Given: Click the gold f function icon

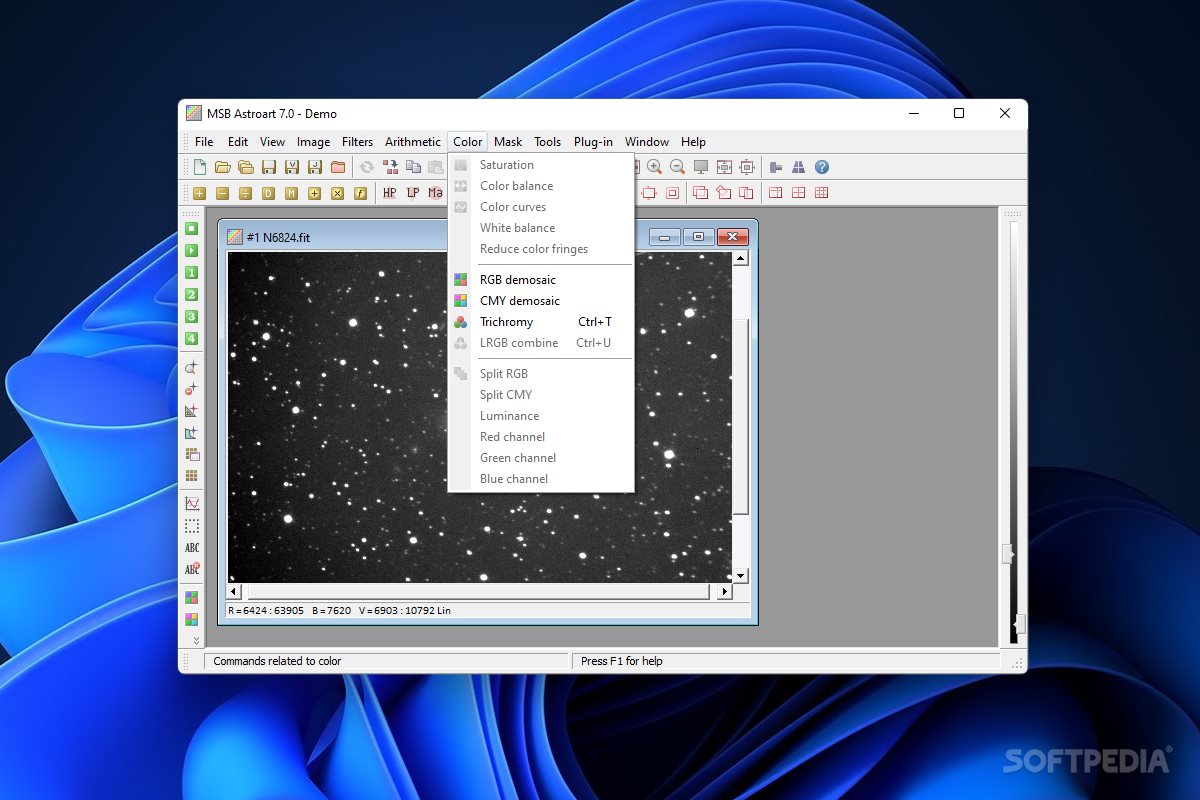Looking at the screenshot, I should 360,193.
